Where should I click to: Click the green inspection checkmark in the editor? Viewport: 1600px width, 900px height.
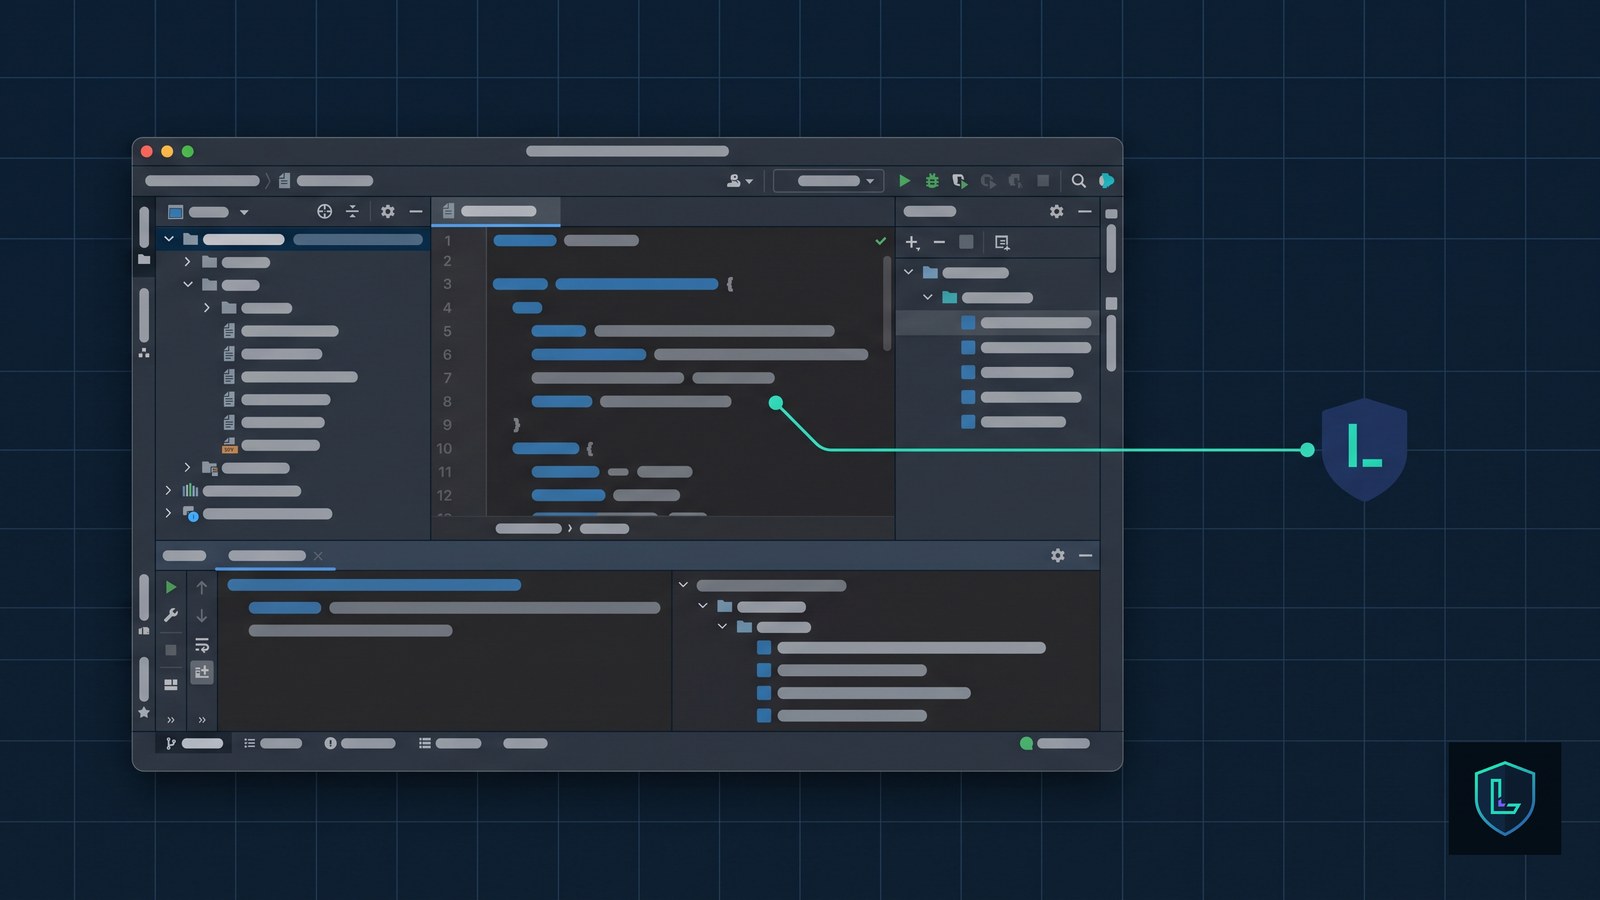[x=880, y=241]
